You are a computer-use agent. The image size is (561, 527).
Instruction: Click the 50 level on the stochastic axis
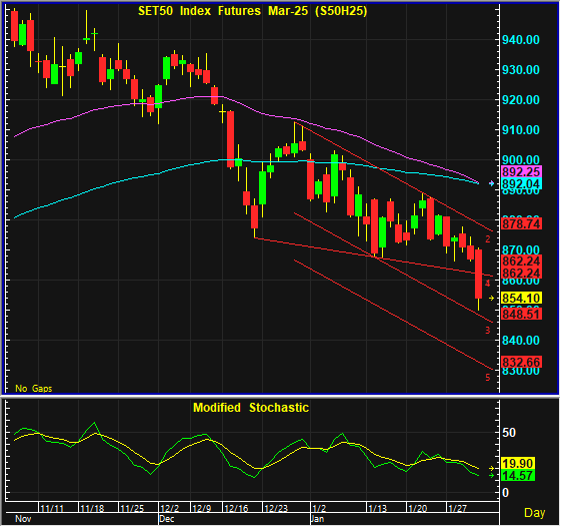click(509, 433)
